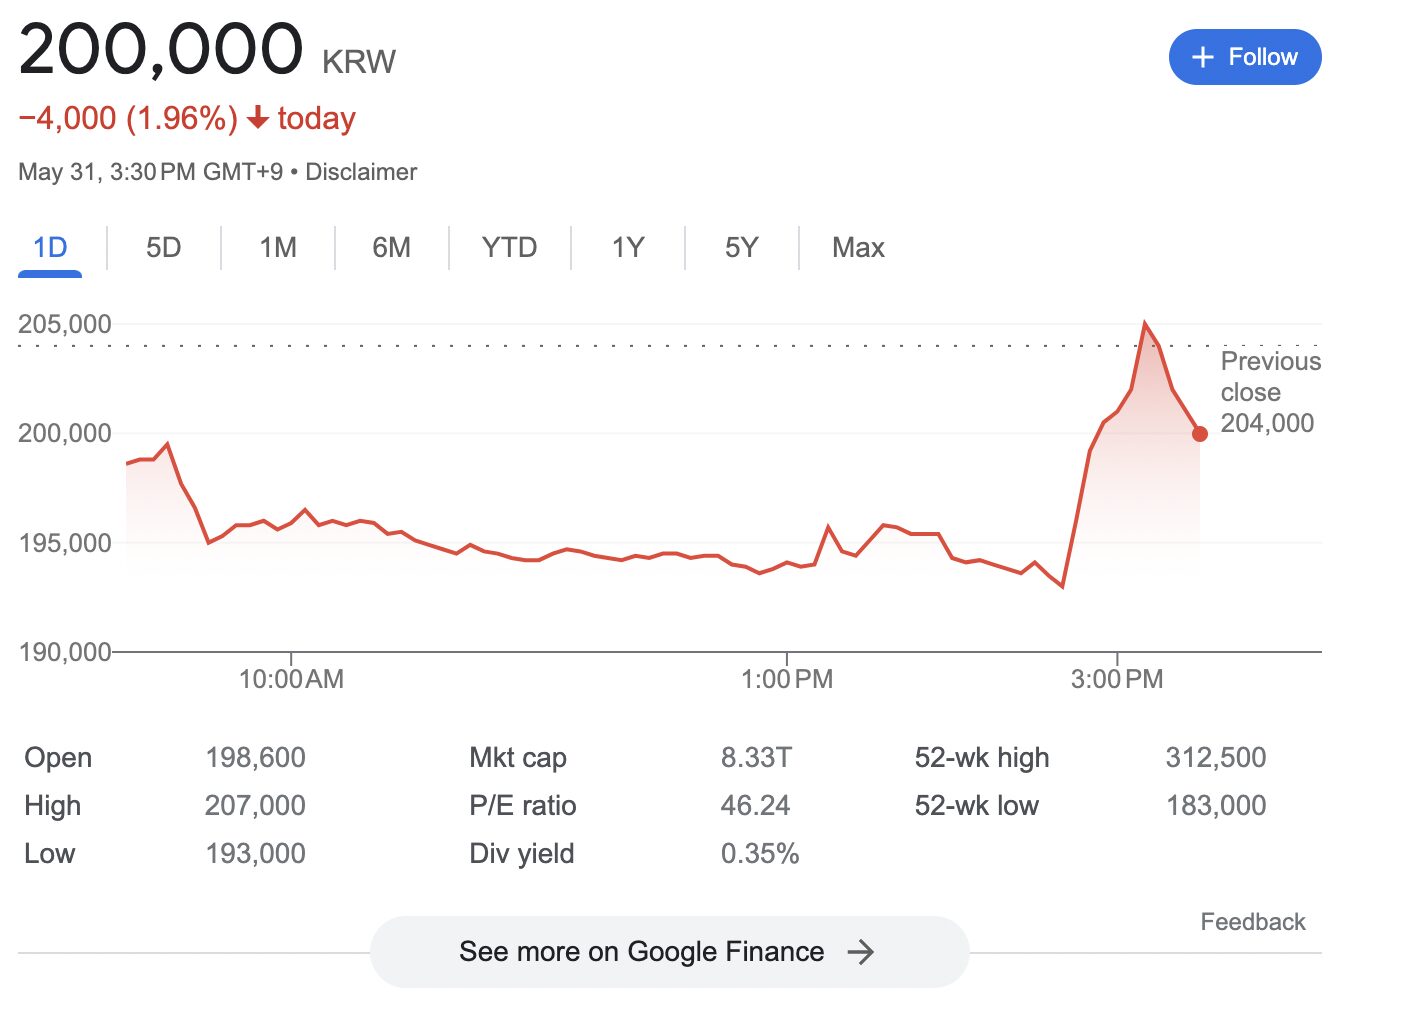Click the Follow button
This screenshot has width=1416, height=1012.
[x=1244, y=57]
